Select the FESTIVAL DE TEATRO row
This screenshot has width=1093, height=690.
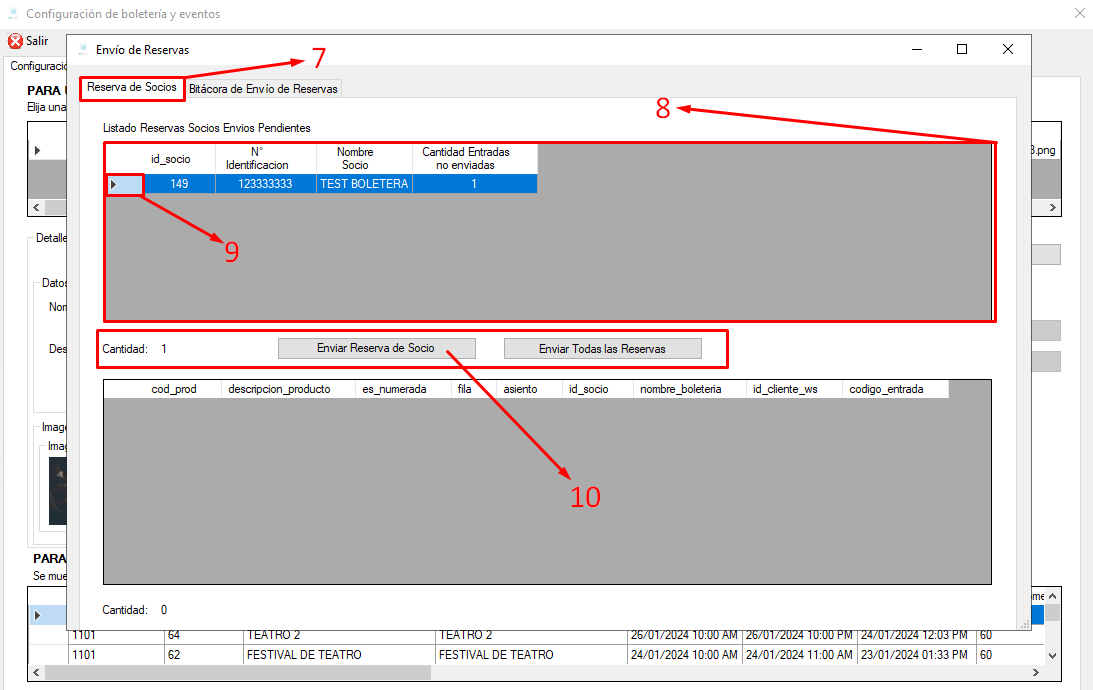point(537,654)
